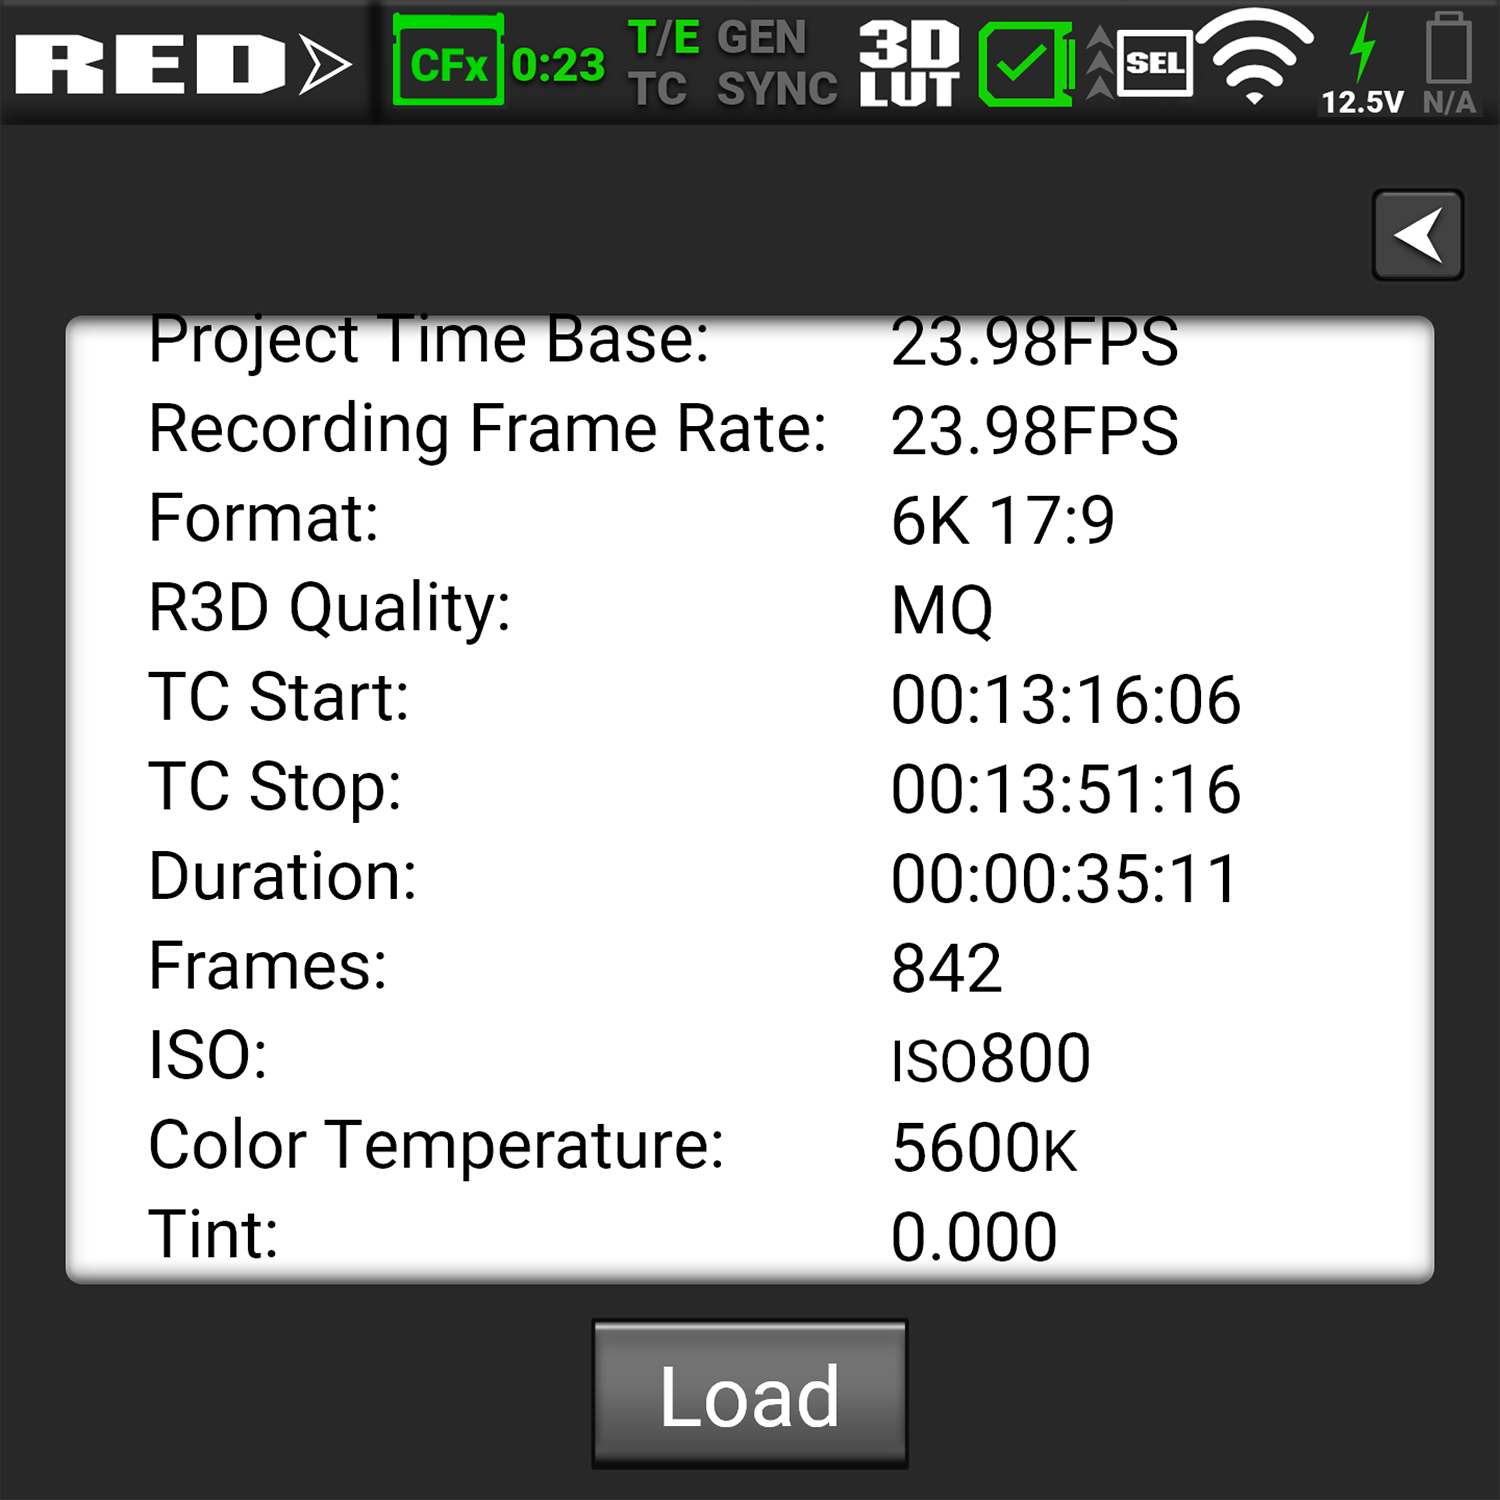
Task: Tap the 3D LUT indicator
Action: click(x=909, y=64)
